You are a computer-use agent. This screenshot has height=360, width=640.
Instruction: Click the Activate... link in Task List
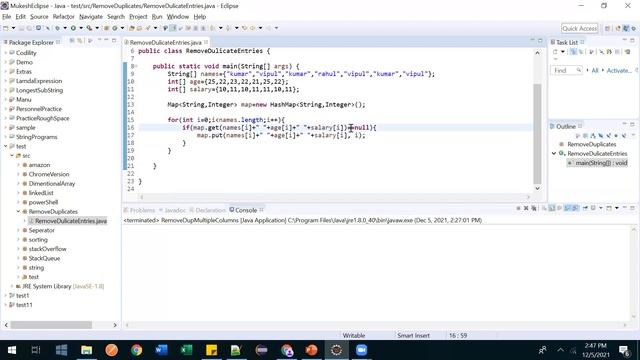619,71
